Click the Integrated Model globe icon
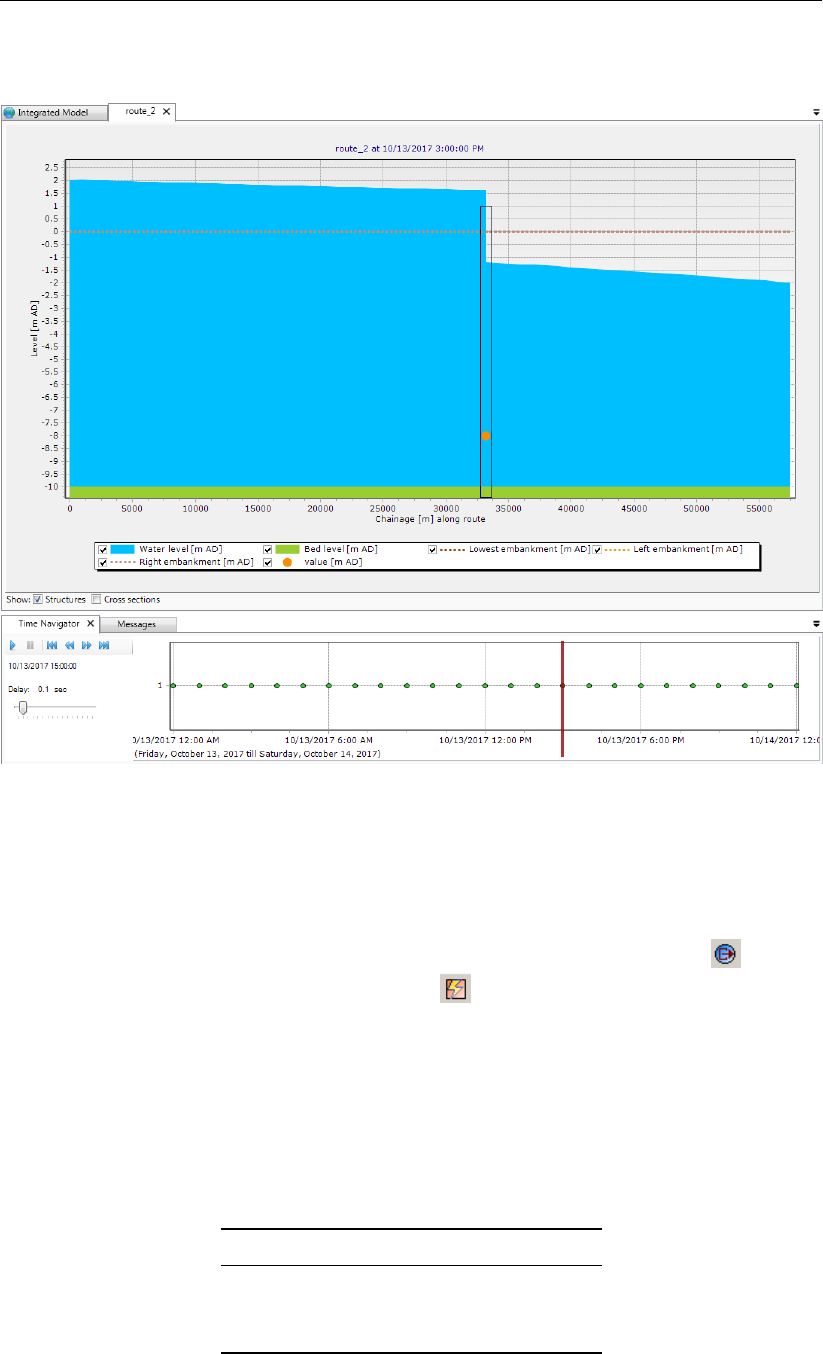 point(10,113)
